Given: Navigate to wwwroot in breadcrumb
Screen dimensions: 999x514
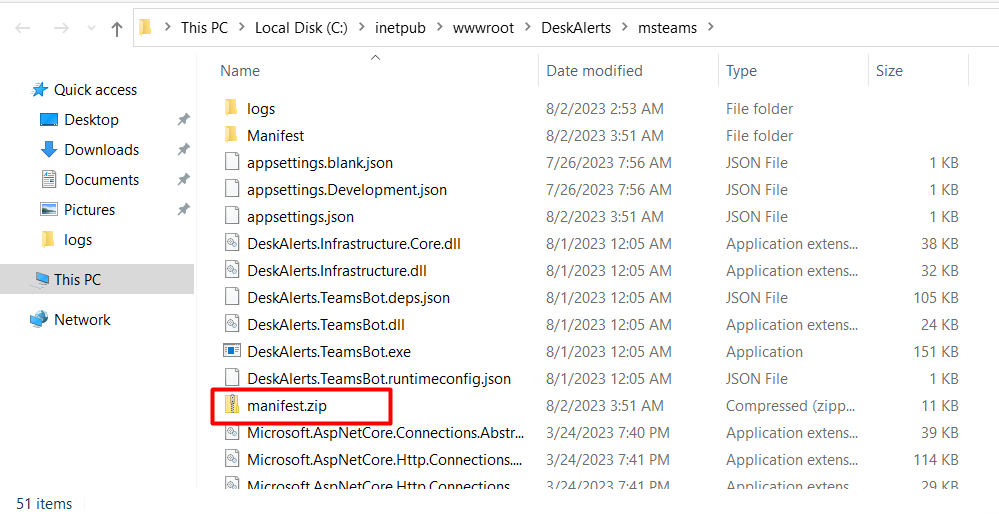Looking at the screenshot, I should click(483, 27).
